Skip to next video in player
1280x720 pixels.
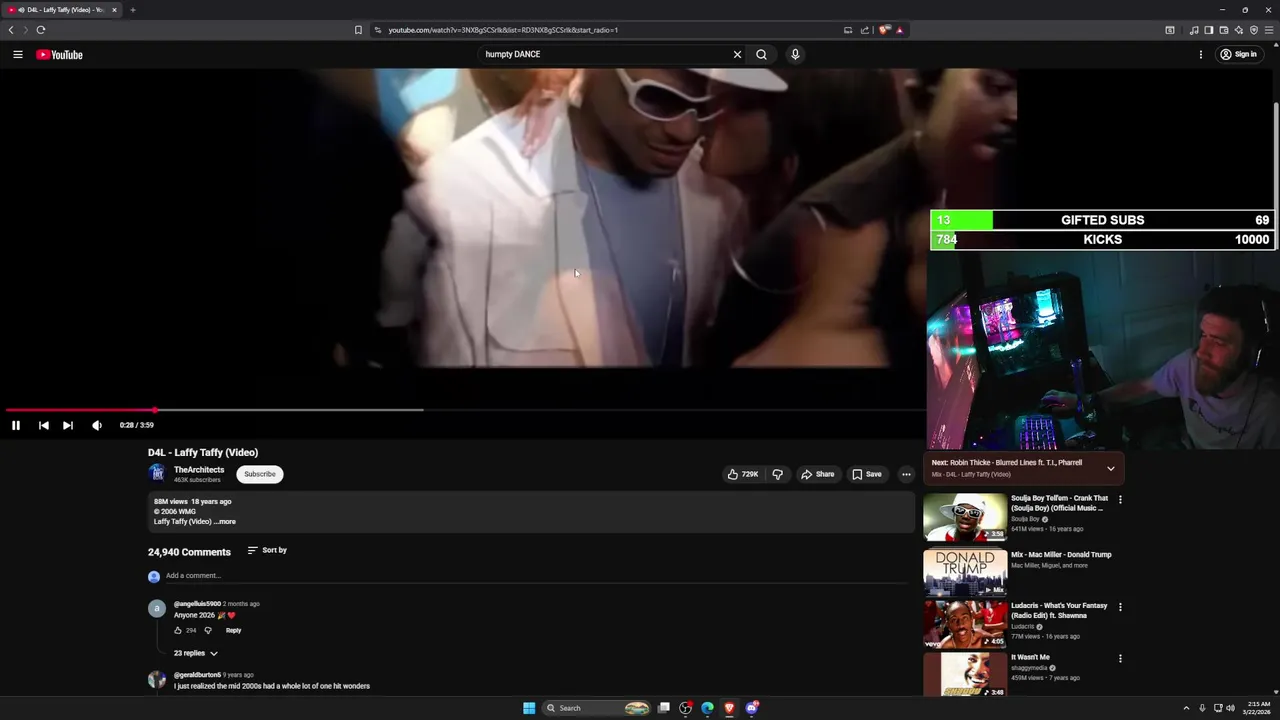[x=68, y=425]
